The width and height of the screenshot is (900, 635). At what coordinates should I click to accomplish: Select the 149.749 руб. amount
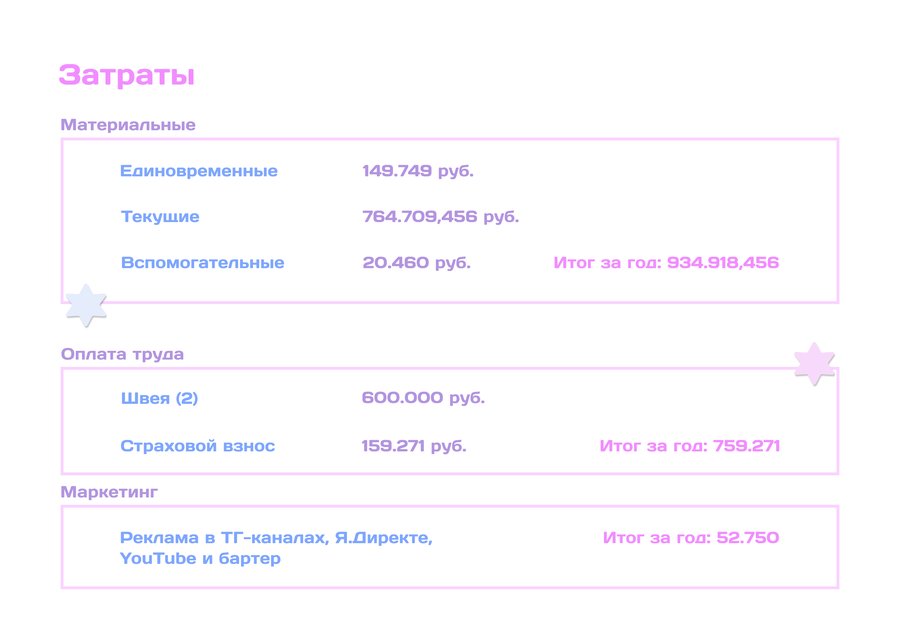click(417, 171)
